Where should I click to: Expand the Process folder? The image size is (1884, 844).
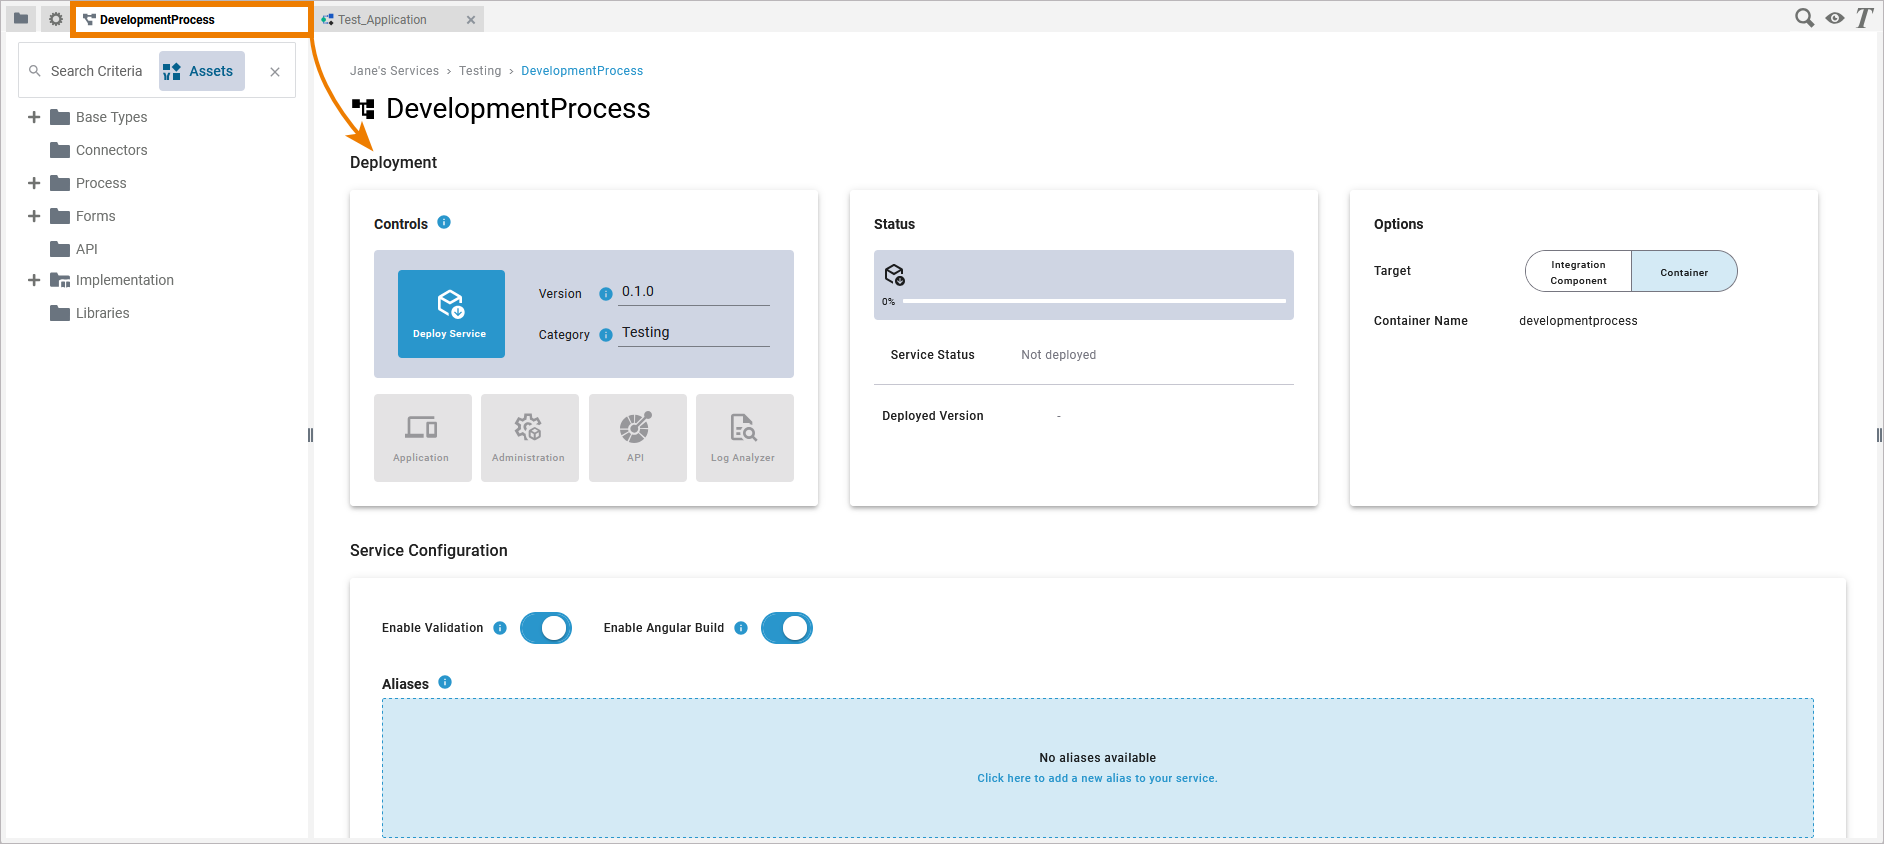pos(34,183)
